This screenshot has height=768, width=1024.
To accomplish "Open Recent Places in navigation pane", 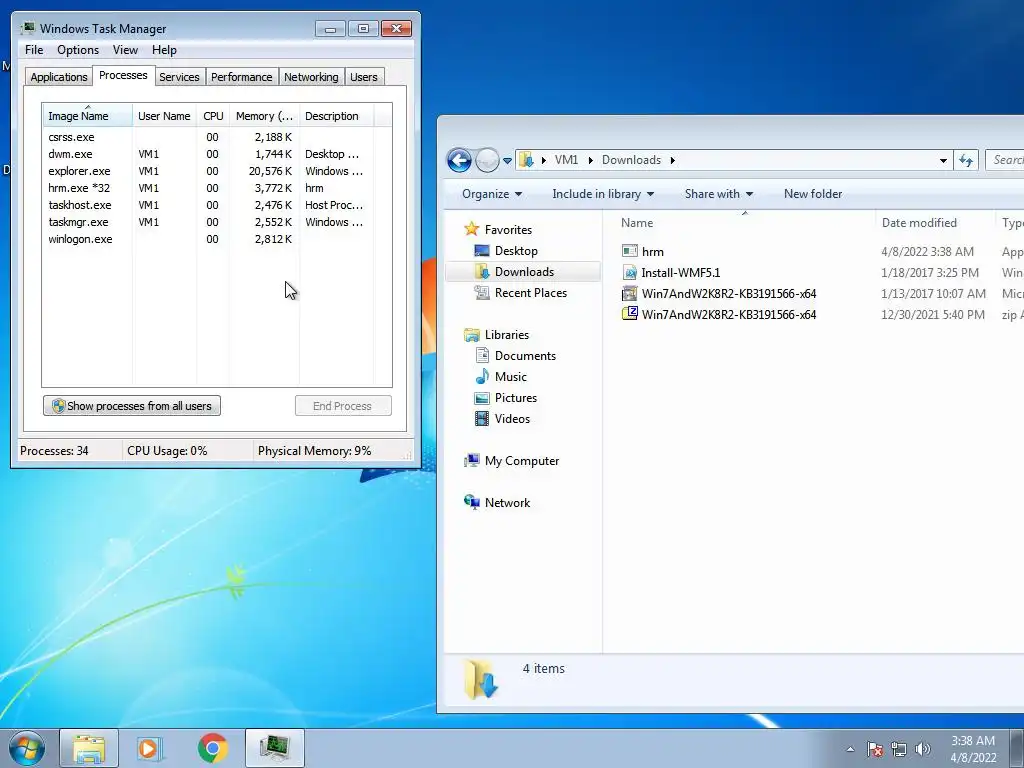I will tap(530, 293).
